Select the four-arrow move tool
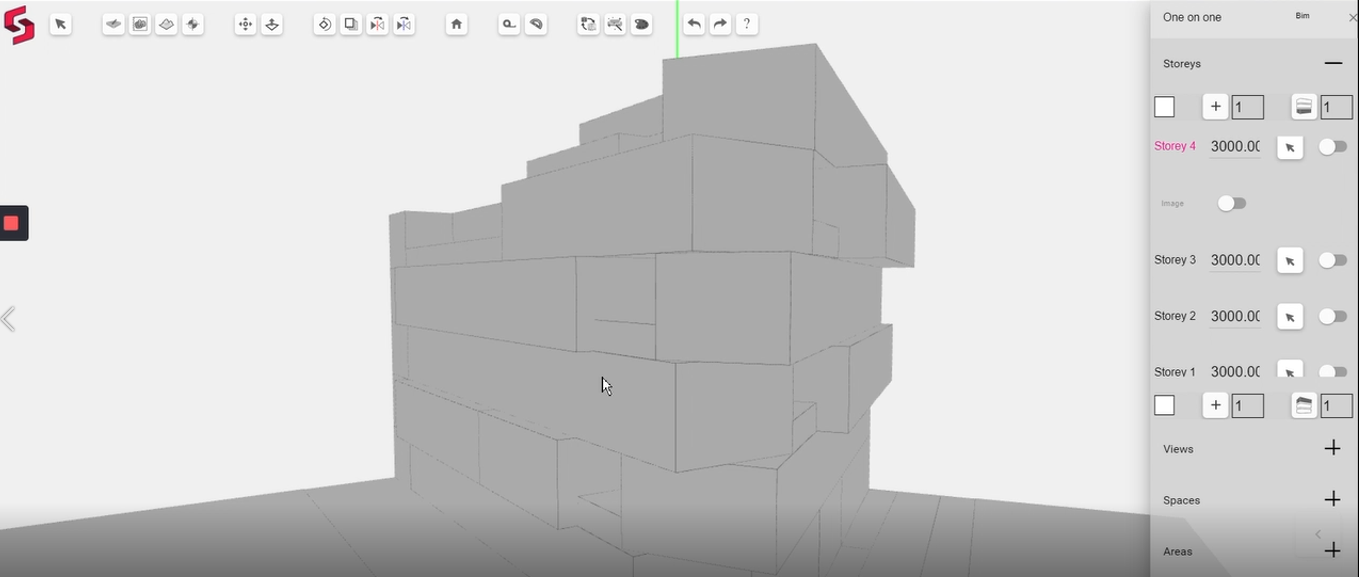This screenshot has height=577, width=1359. 245,24
